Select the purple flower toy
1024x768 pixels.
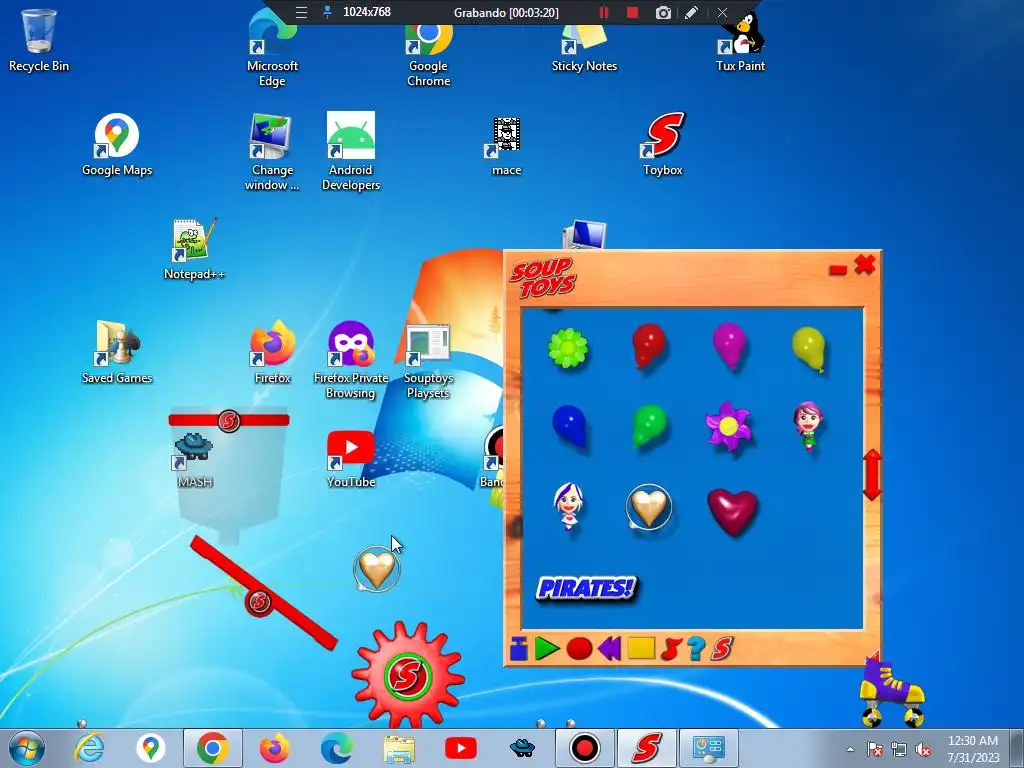(728, 426)
